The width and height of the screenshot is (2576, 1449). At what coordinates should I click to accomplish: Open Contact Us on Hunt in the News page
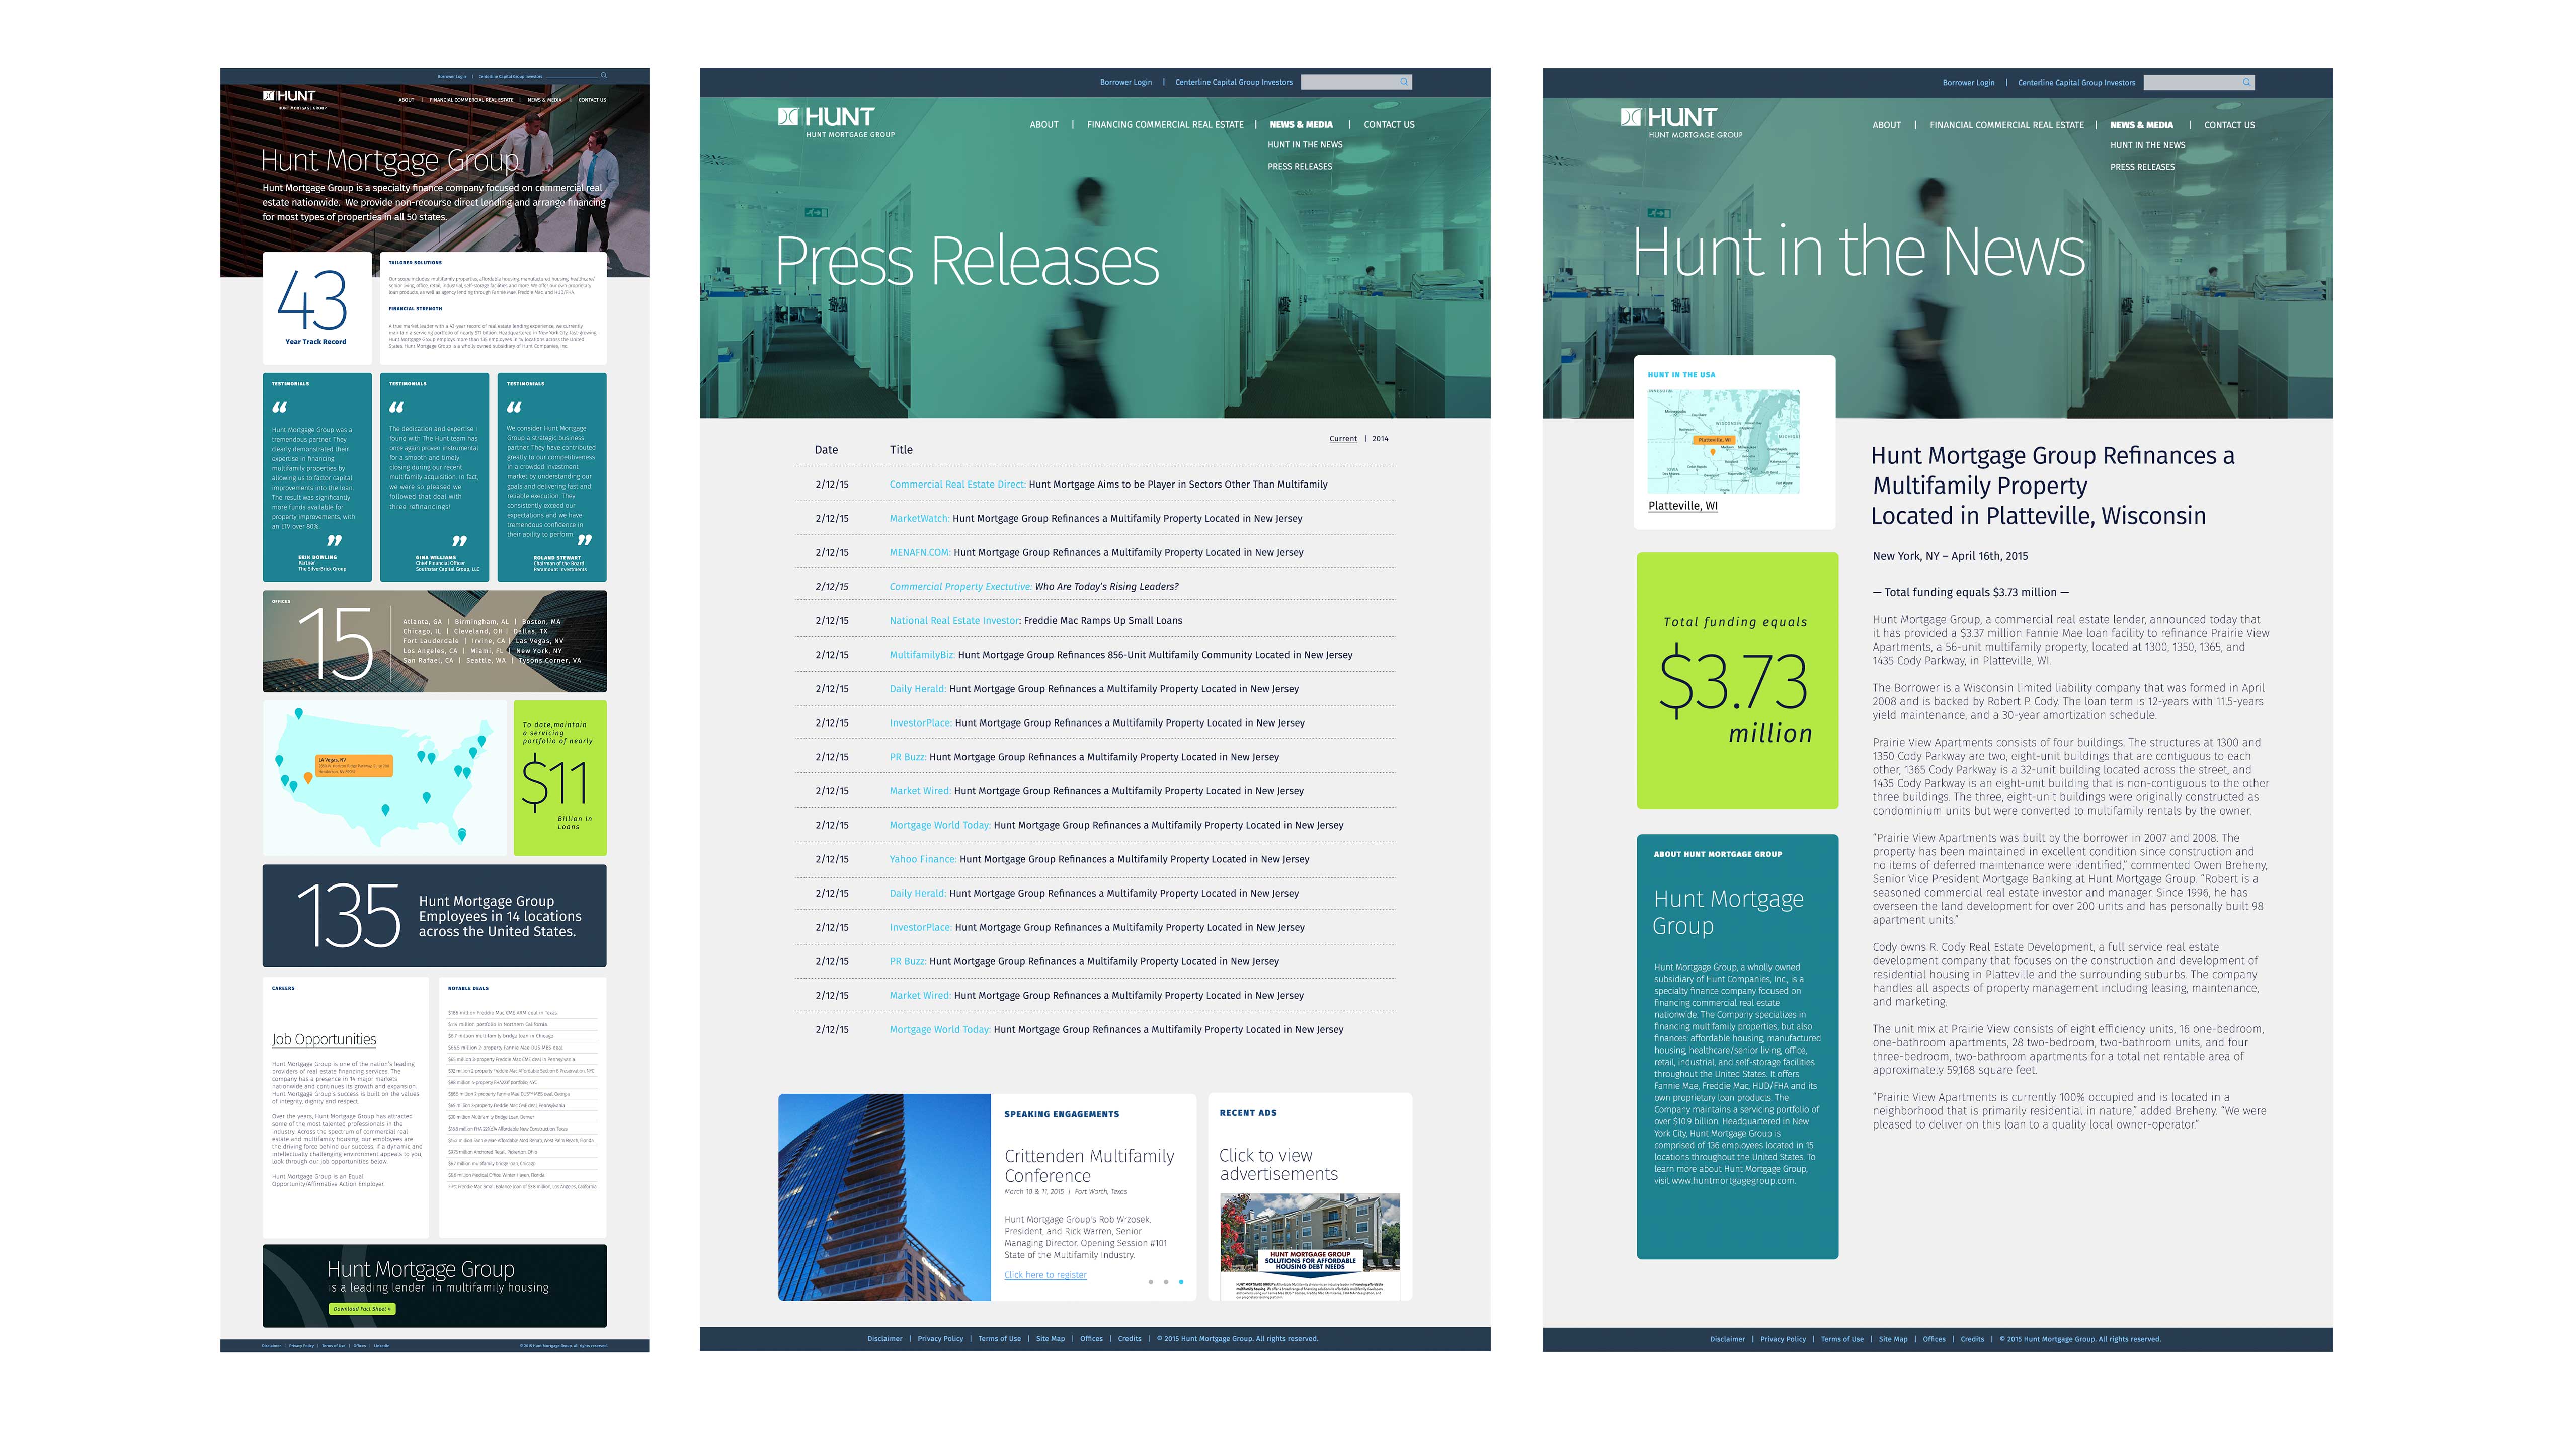click(x=2230, y=125)
